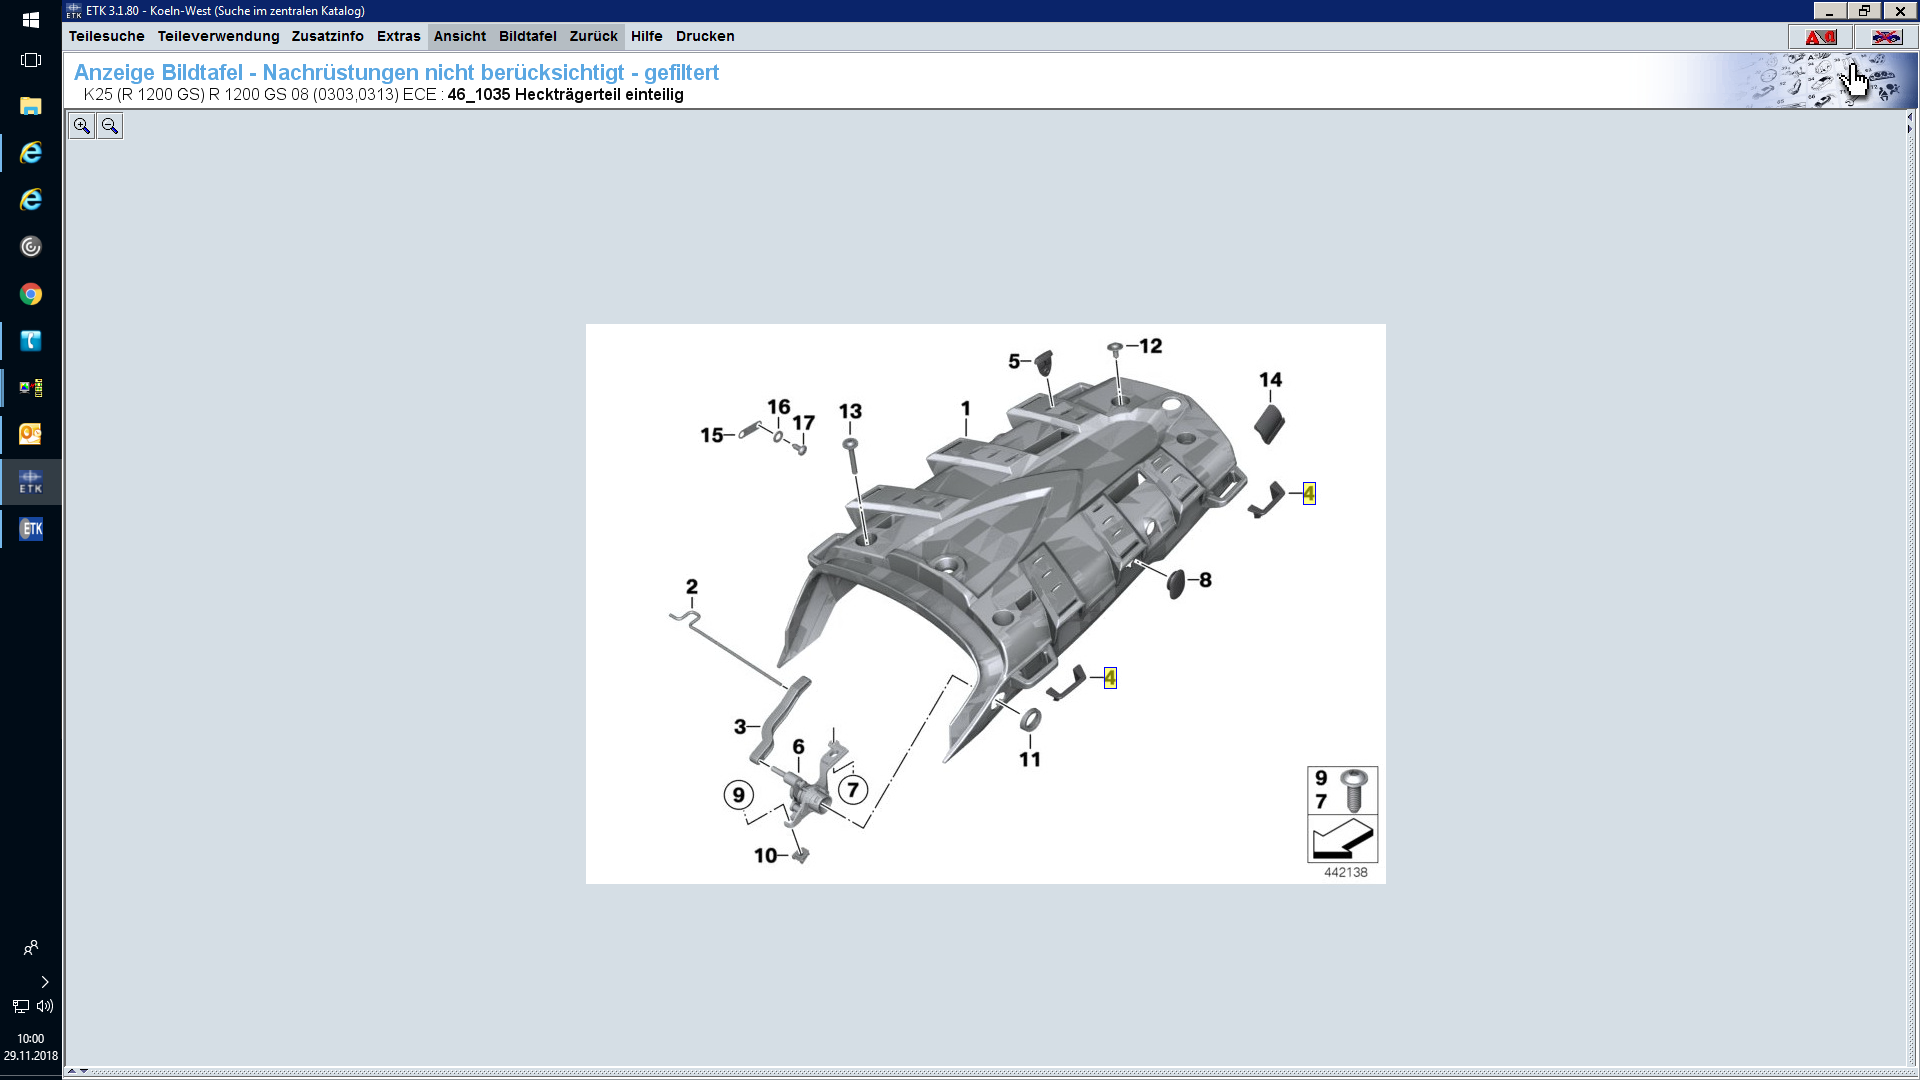Open File Explorer from the taskbar

coord(31,106)
